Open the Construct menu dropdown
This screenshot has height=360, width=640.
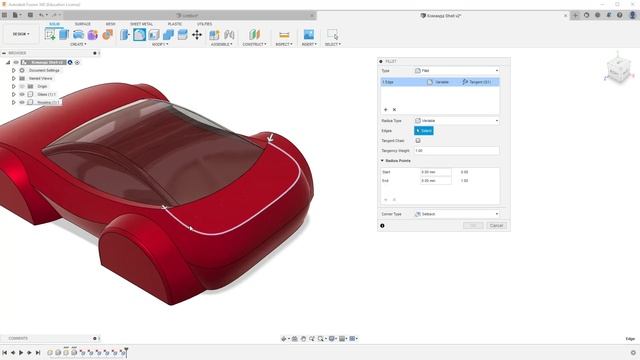(254, 44)
